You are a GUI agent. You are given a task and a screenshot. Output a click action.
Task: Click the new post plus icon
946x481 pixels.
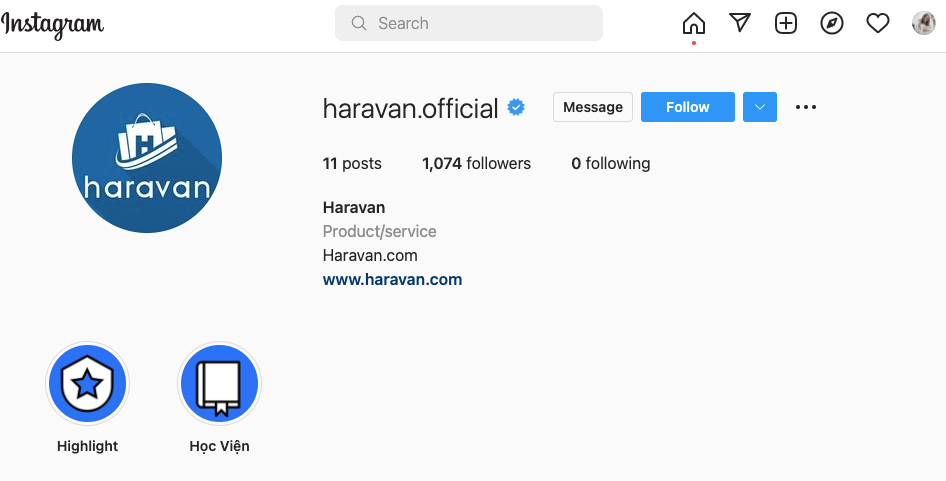click(786, 23)
